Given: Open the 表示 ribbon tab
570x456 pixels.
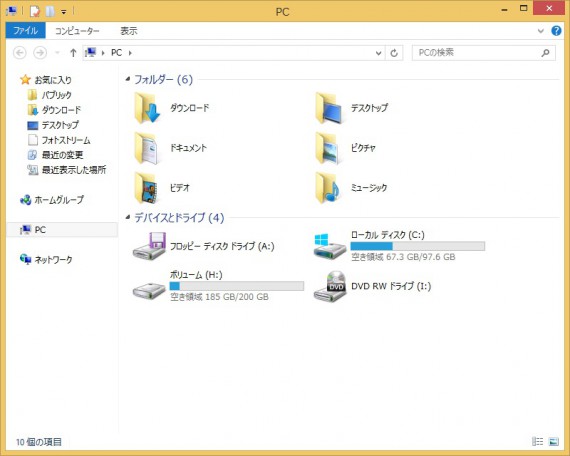Looking at the screenshot, I should [129, 31].
